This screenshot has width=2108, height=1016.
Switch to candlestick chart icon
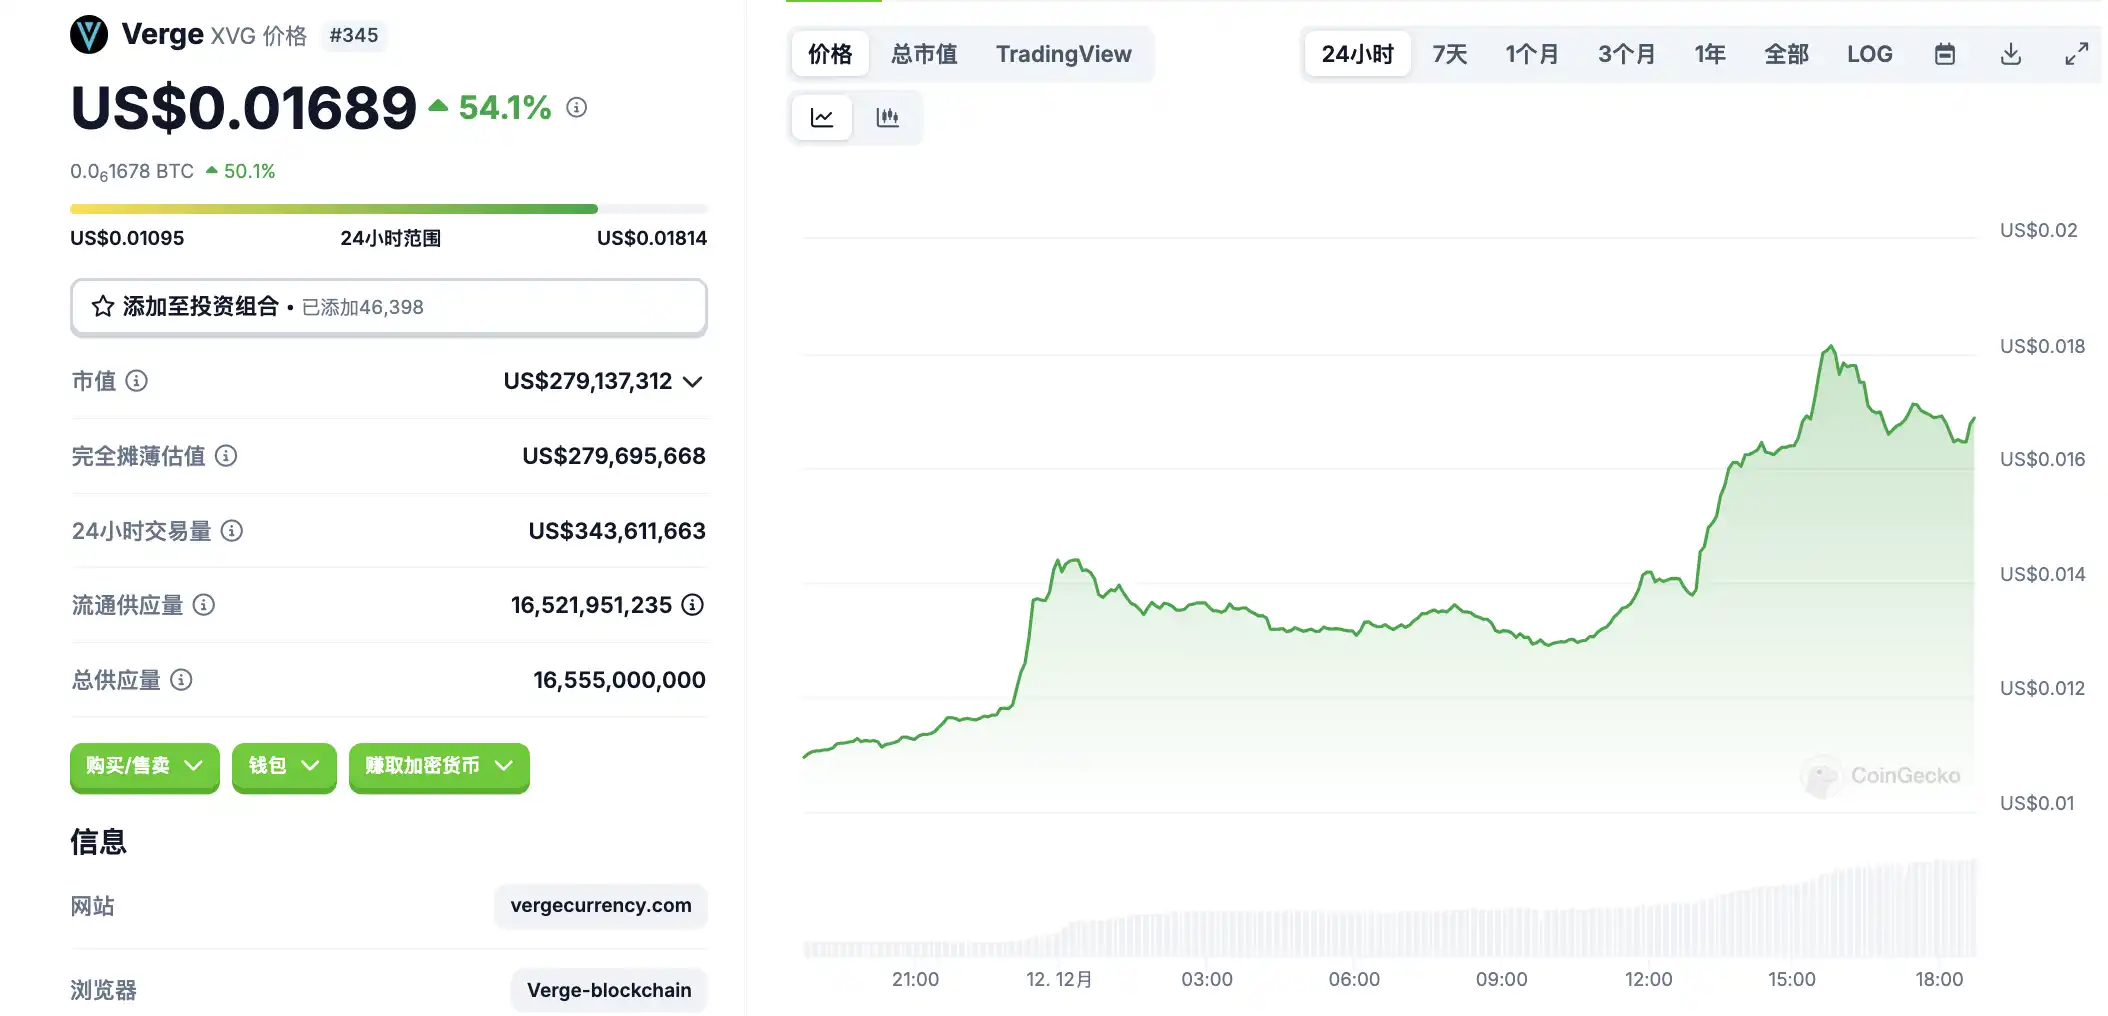click(887, 118)
